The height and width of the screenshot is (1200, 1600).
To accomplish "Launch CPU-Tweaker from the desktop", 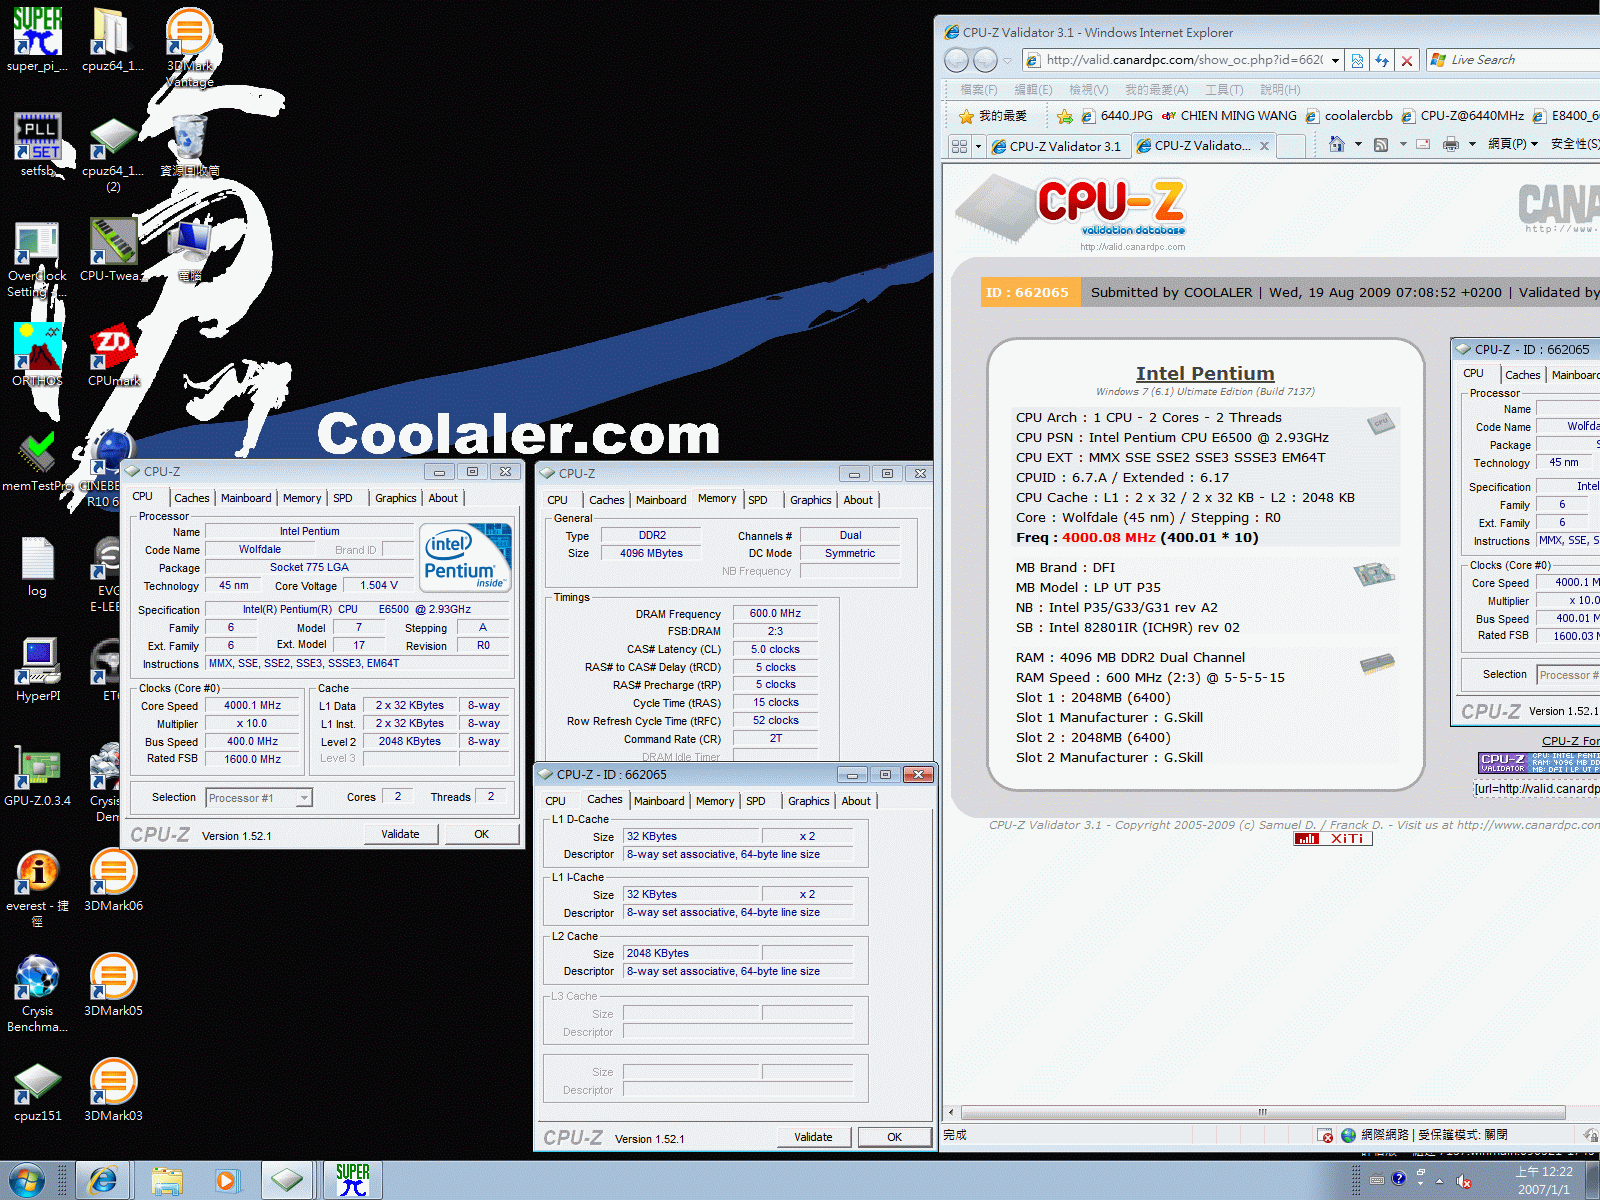I will 112,251.
